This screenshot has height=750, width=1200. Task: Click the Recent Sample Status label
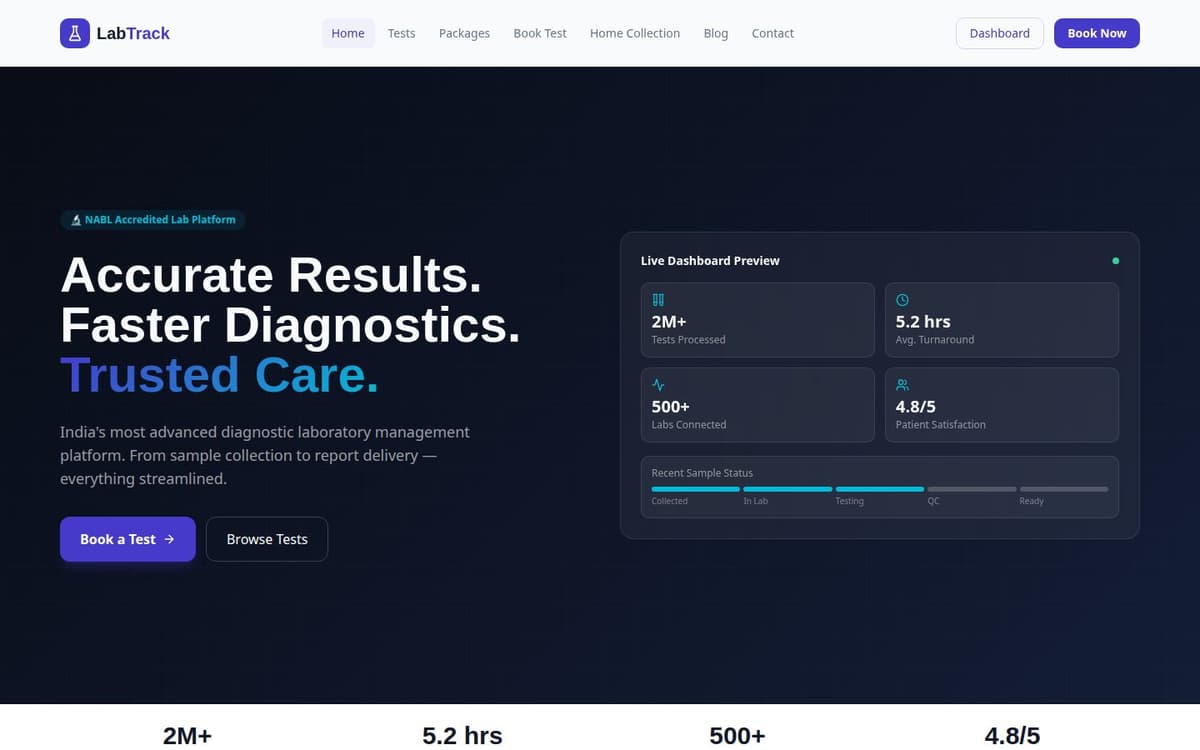click(702, 473)
